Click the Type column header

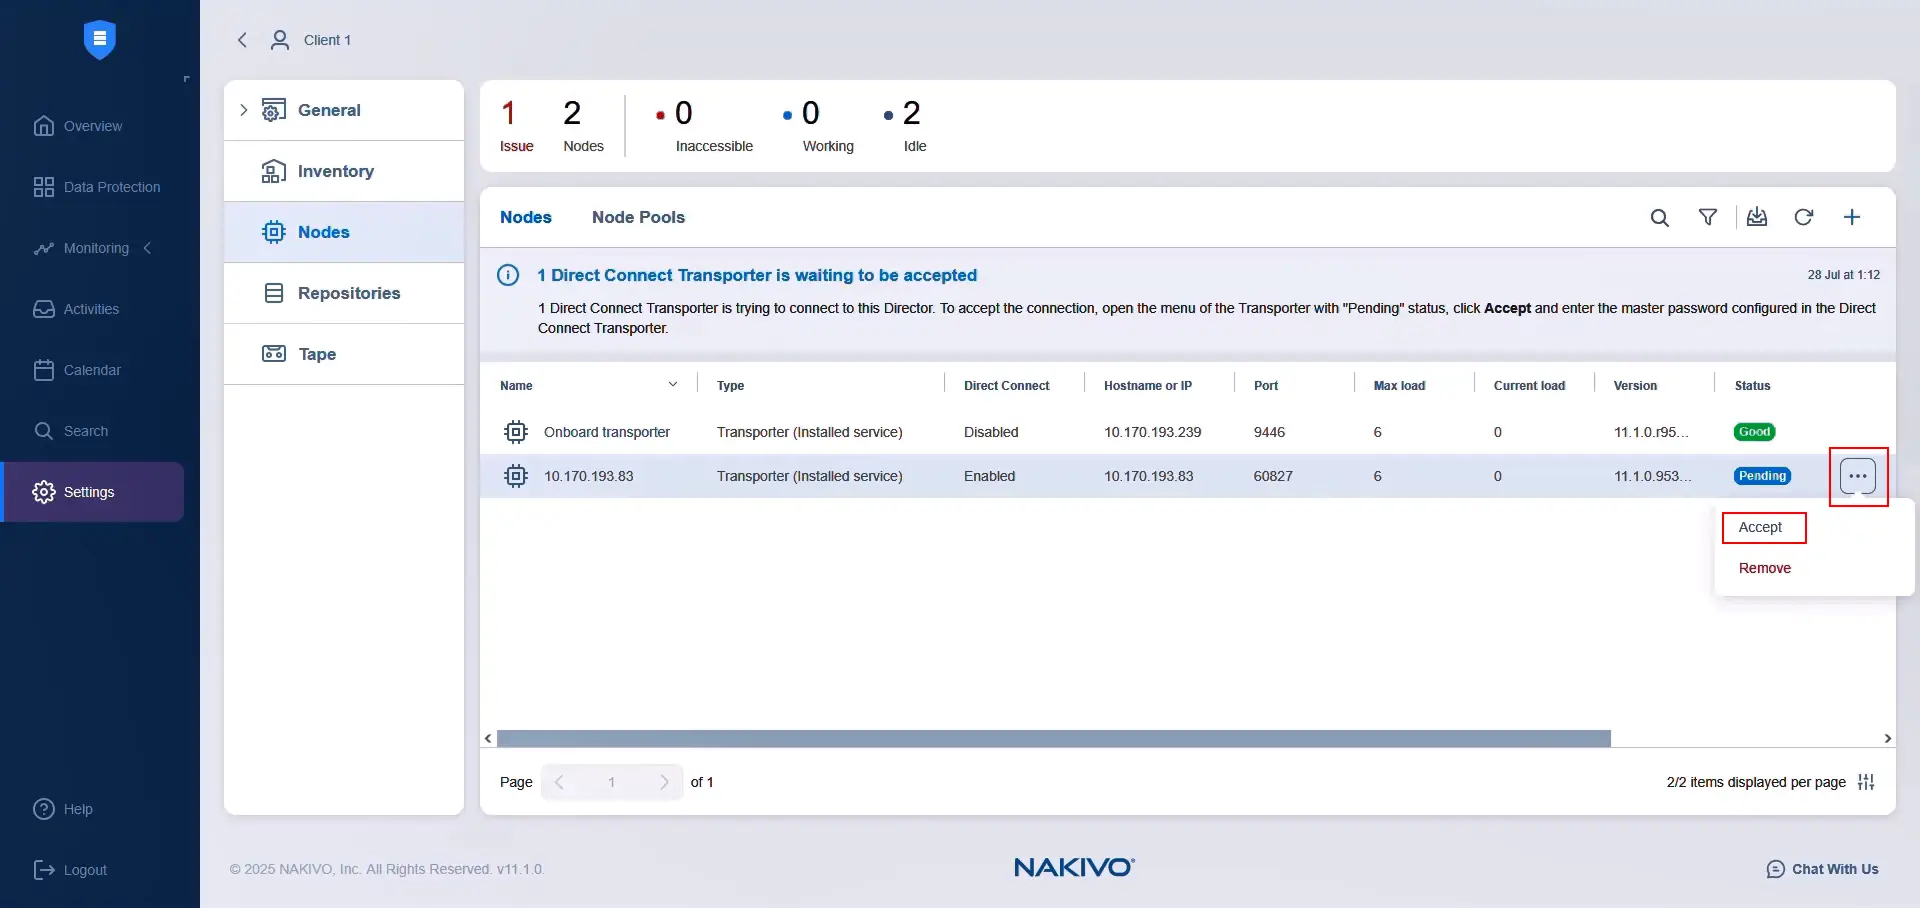730,385
